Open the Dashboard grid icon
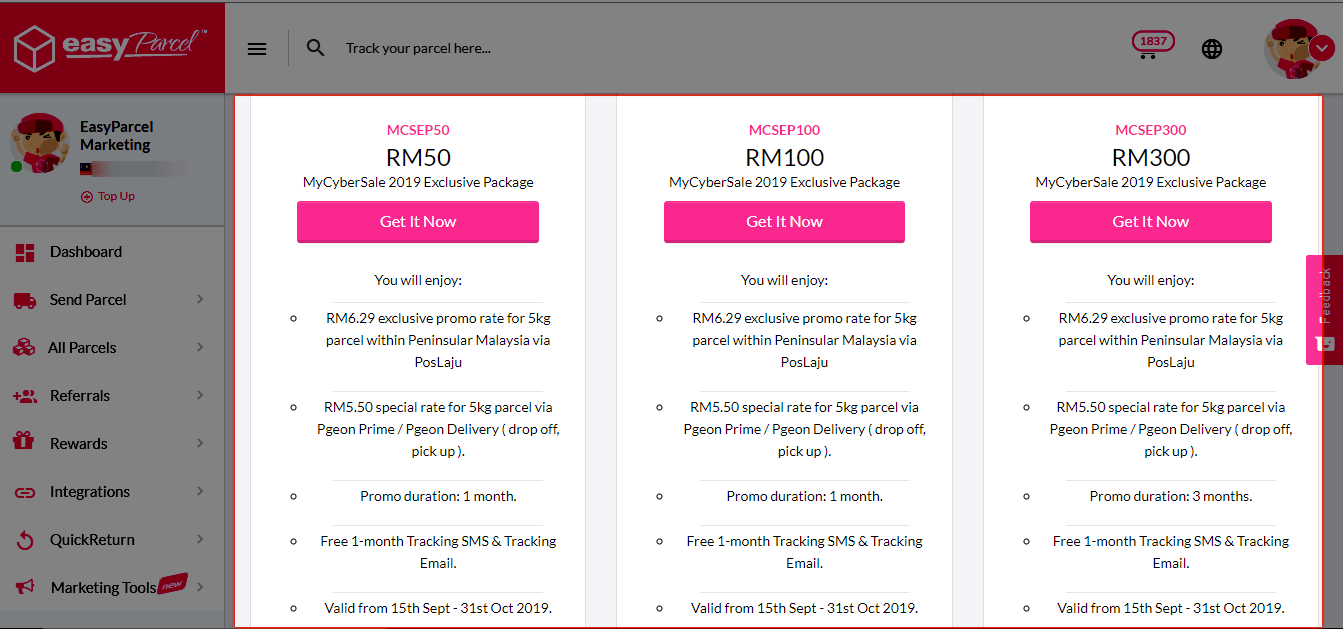This screenshot has height=629, width=1343. pos(25,252)
